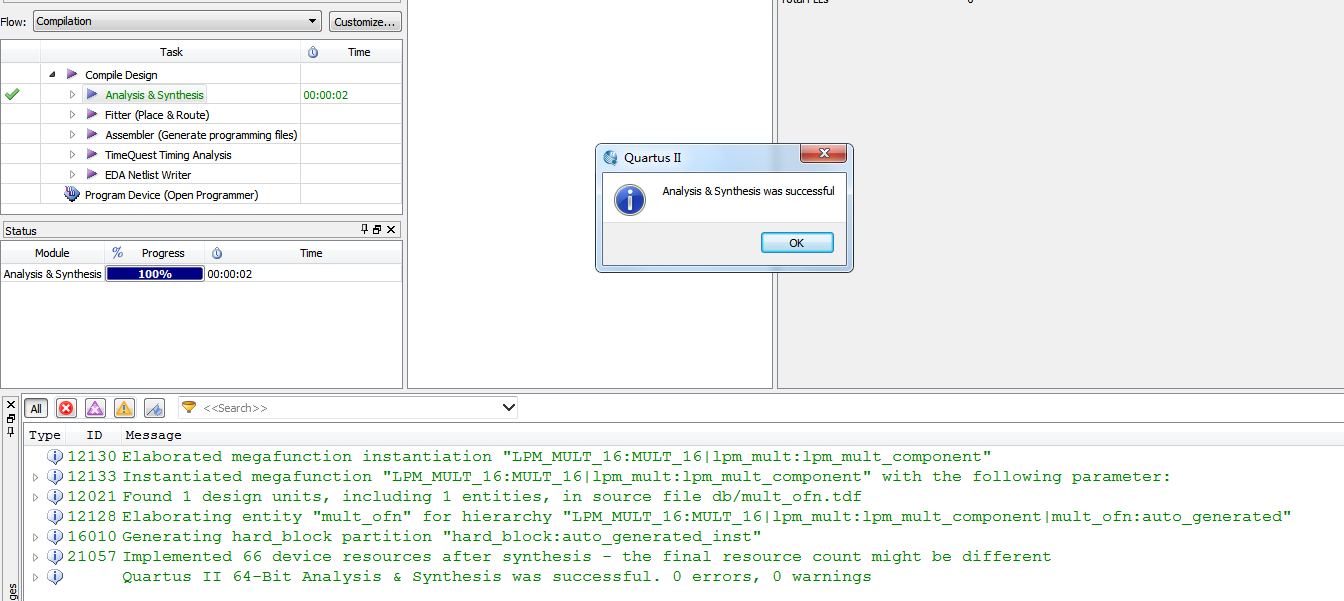This screenshot has width=1344, height=601.
Task: Click the Compile Design play icon
Action: pyautogui.click(x=72, y=75)
